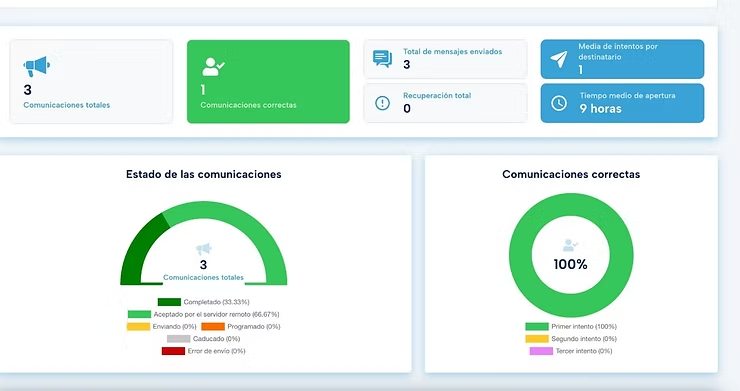
Task: Open the Tiempo medio de apertura card
Action: click(622, 103)
